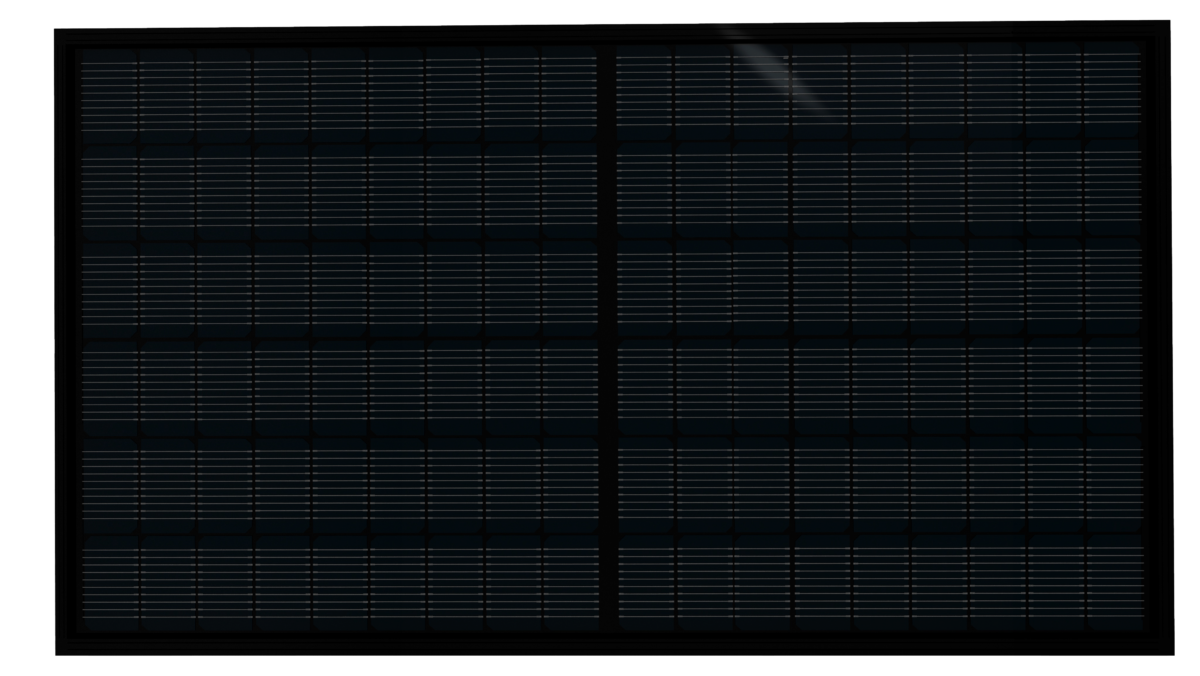
Task: Select the top-left corner solar cell
Action: 109,95
